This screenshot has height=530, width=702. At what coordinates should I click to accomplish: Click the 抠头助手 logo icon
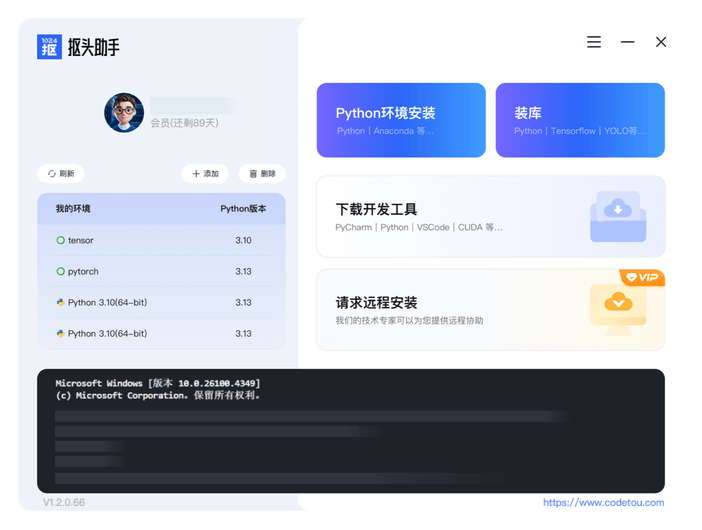click(x=49, y=47)
